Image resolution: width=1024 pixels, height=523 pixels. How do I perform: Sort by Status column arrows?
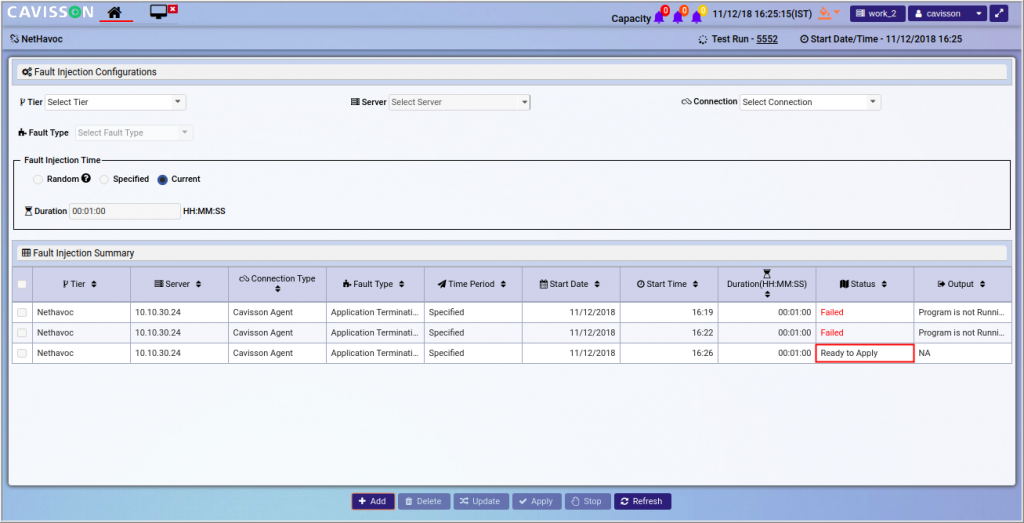click(884, 285)
